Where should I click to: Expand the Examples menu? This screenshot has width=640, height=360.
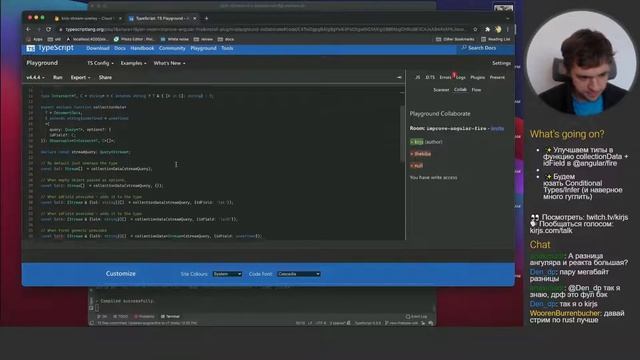(x=133, y=63)
